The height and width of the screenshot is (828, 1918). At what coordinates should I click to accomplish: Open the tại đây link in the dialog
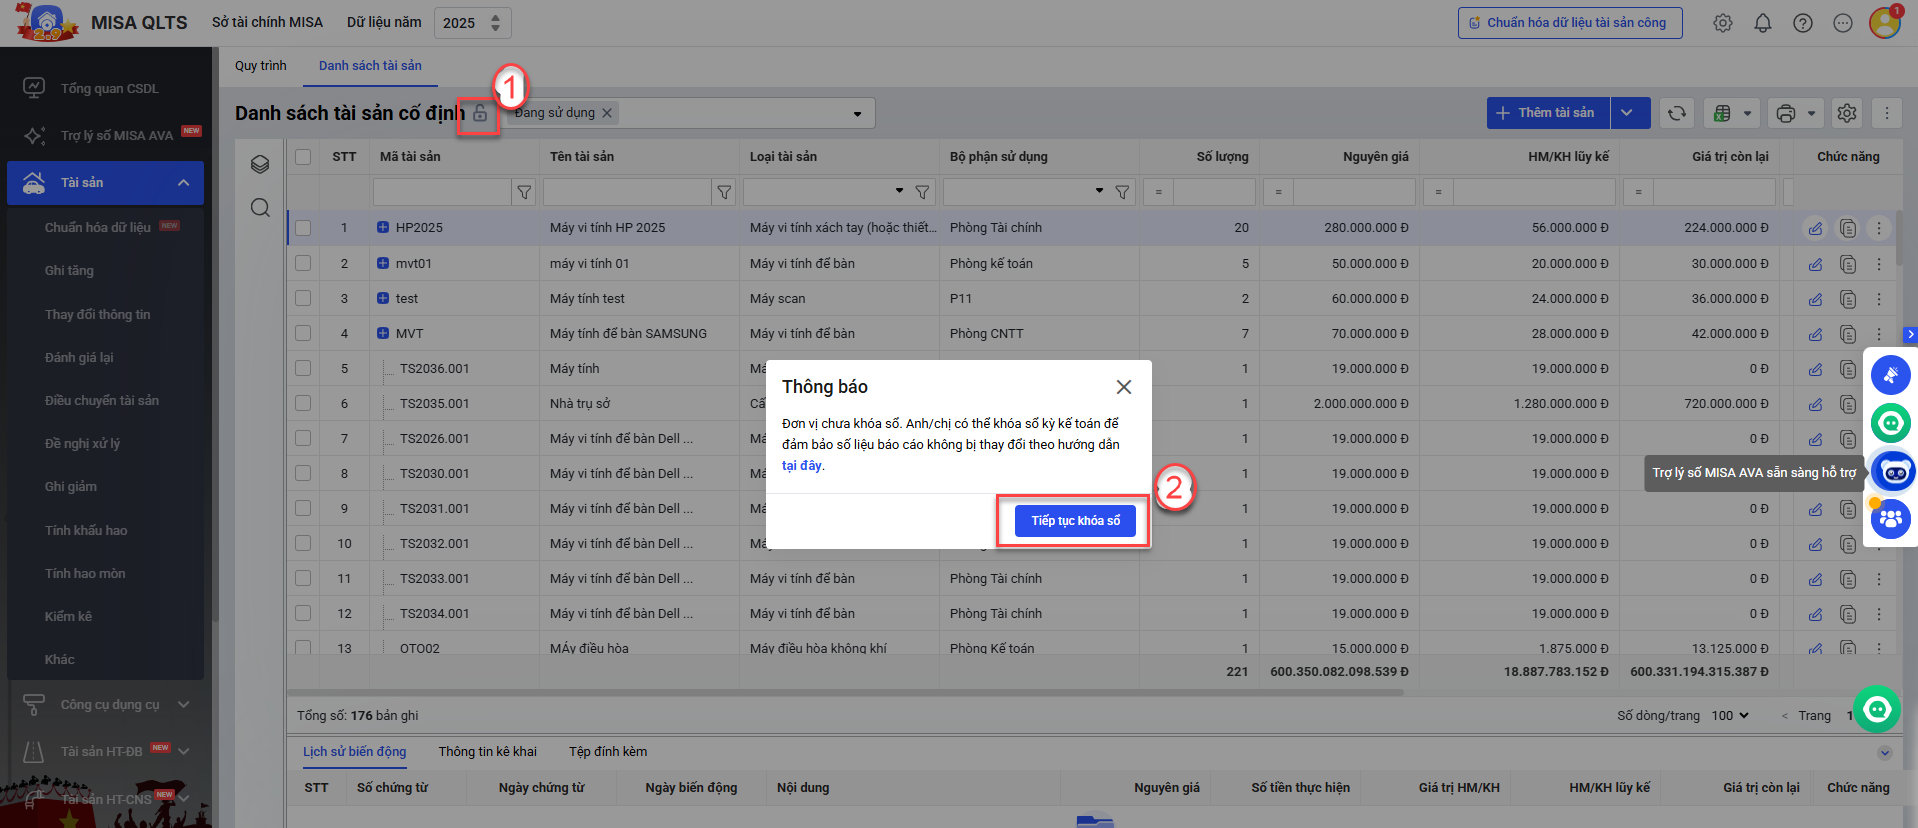tap(802, 466)
